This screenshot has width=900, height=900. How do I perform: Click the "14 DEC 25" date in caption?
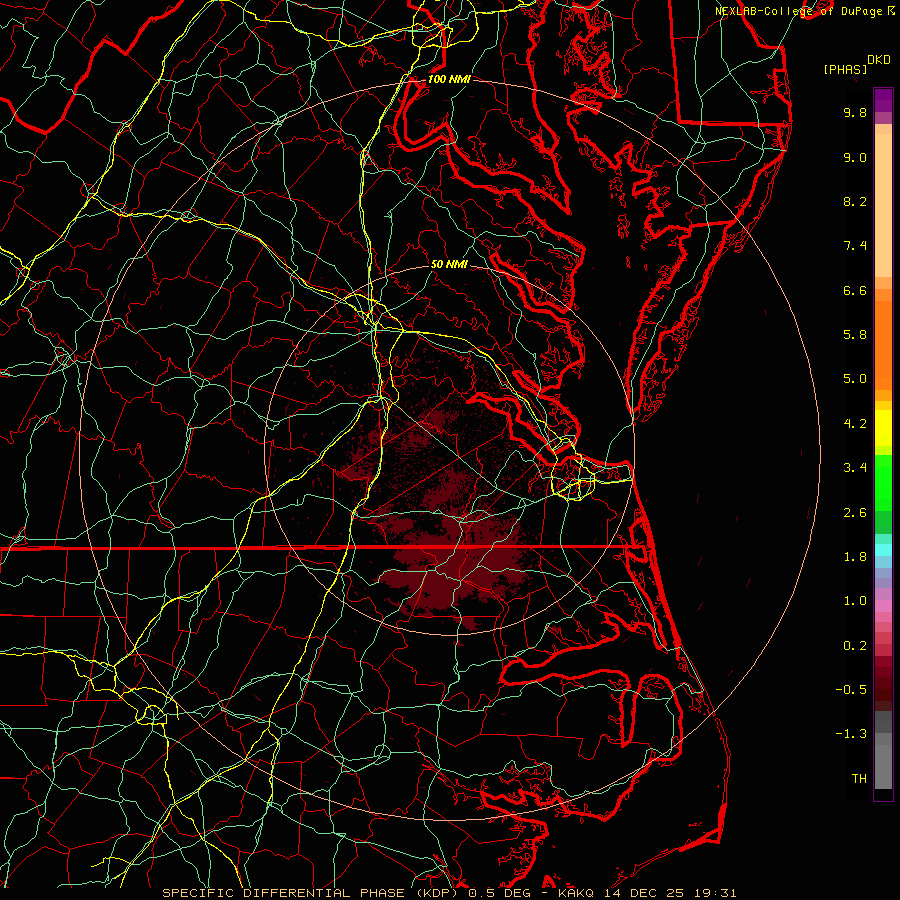point(646,893)
